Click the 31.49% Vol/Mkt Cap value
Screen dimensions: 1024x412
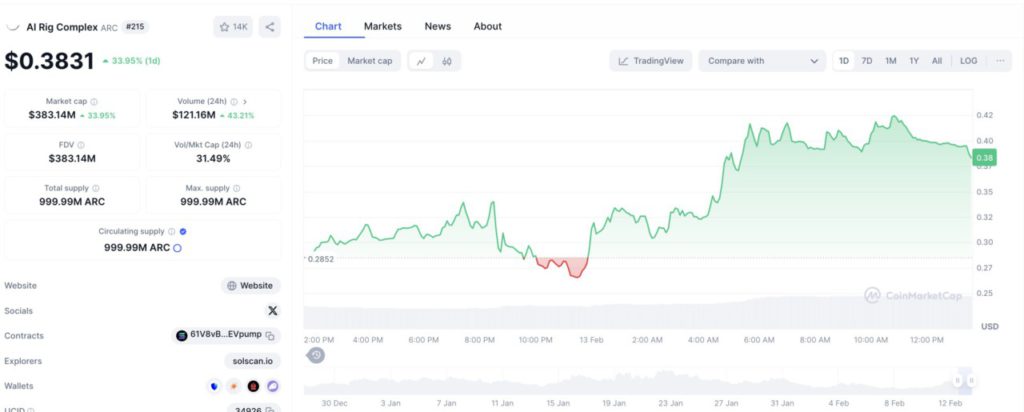click(x=213, y=158)
